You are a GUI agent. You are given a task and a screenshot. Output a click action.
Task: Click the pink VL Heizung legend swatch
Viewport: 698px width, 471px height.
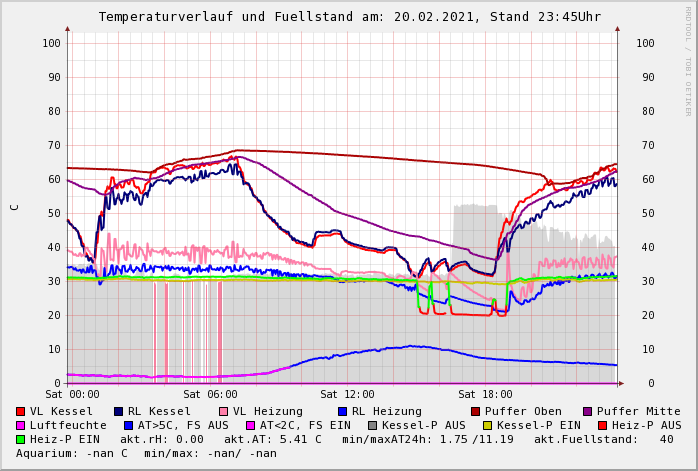click(x=223, y=411)
